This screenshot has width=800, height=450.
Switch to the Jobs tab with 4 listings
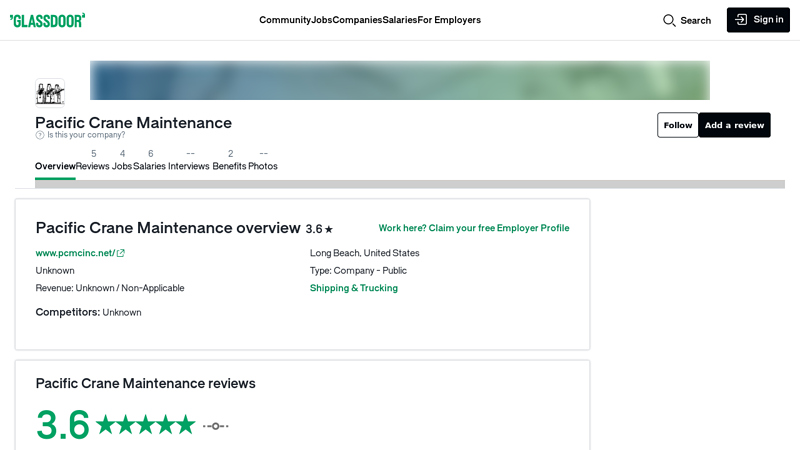(122, 161)
